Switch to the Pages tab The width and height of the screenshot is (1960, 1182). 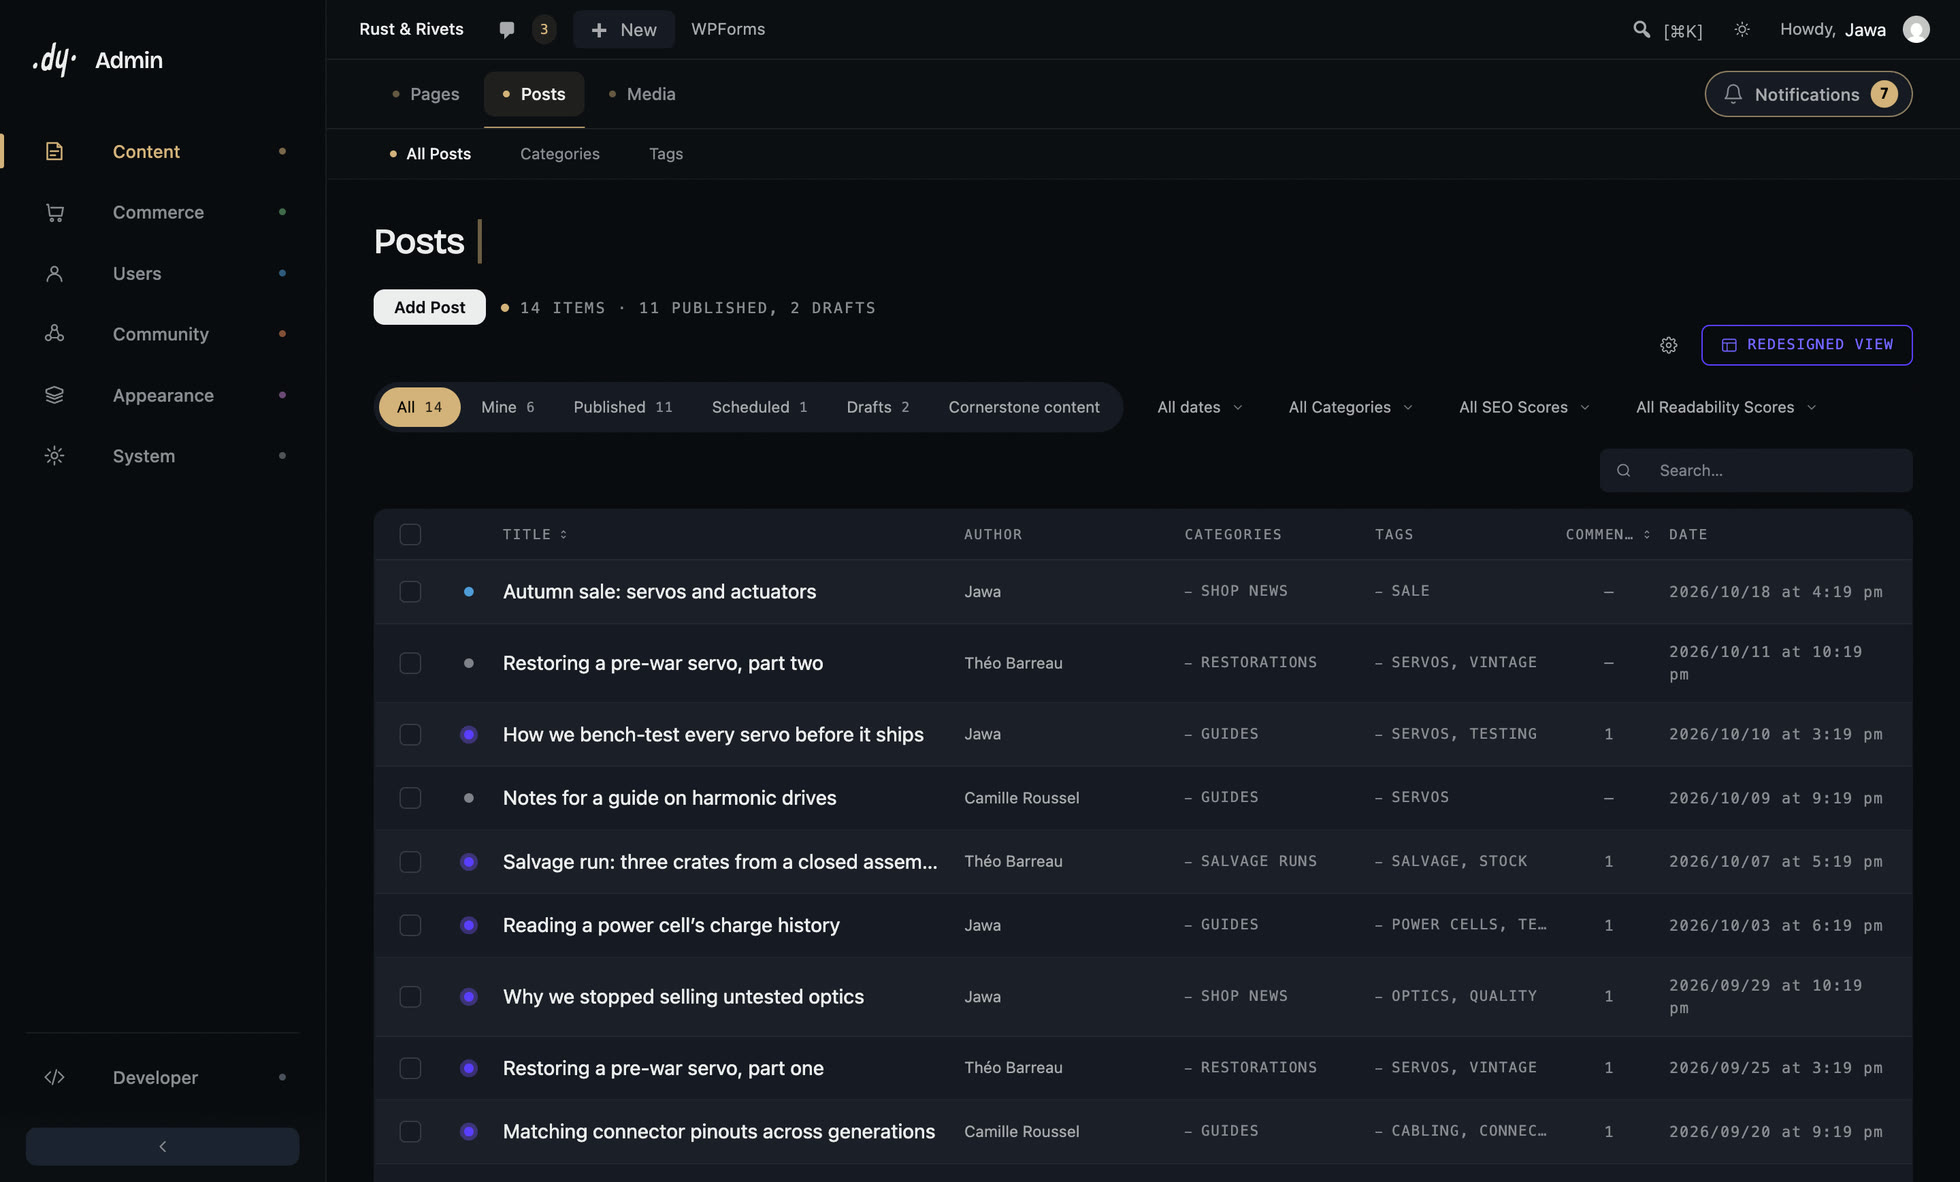coord(425,94)
